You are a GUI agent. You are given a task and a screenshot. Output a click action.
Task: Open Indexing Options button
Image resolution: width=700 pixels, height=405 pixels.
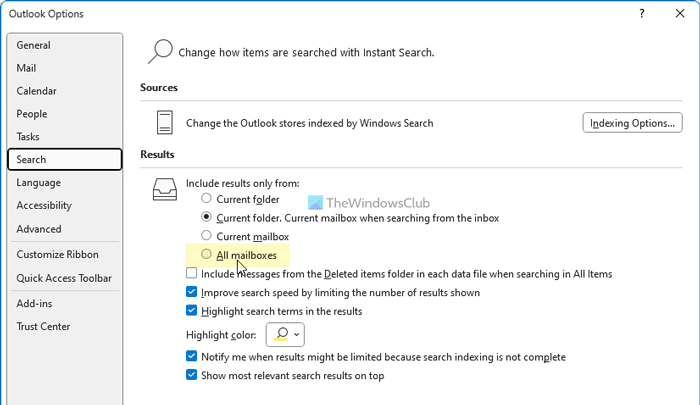632,123
